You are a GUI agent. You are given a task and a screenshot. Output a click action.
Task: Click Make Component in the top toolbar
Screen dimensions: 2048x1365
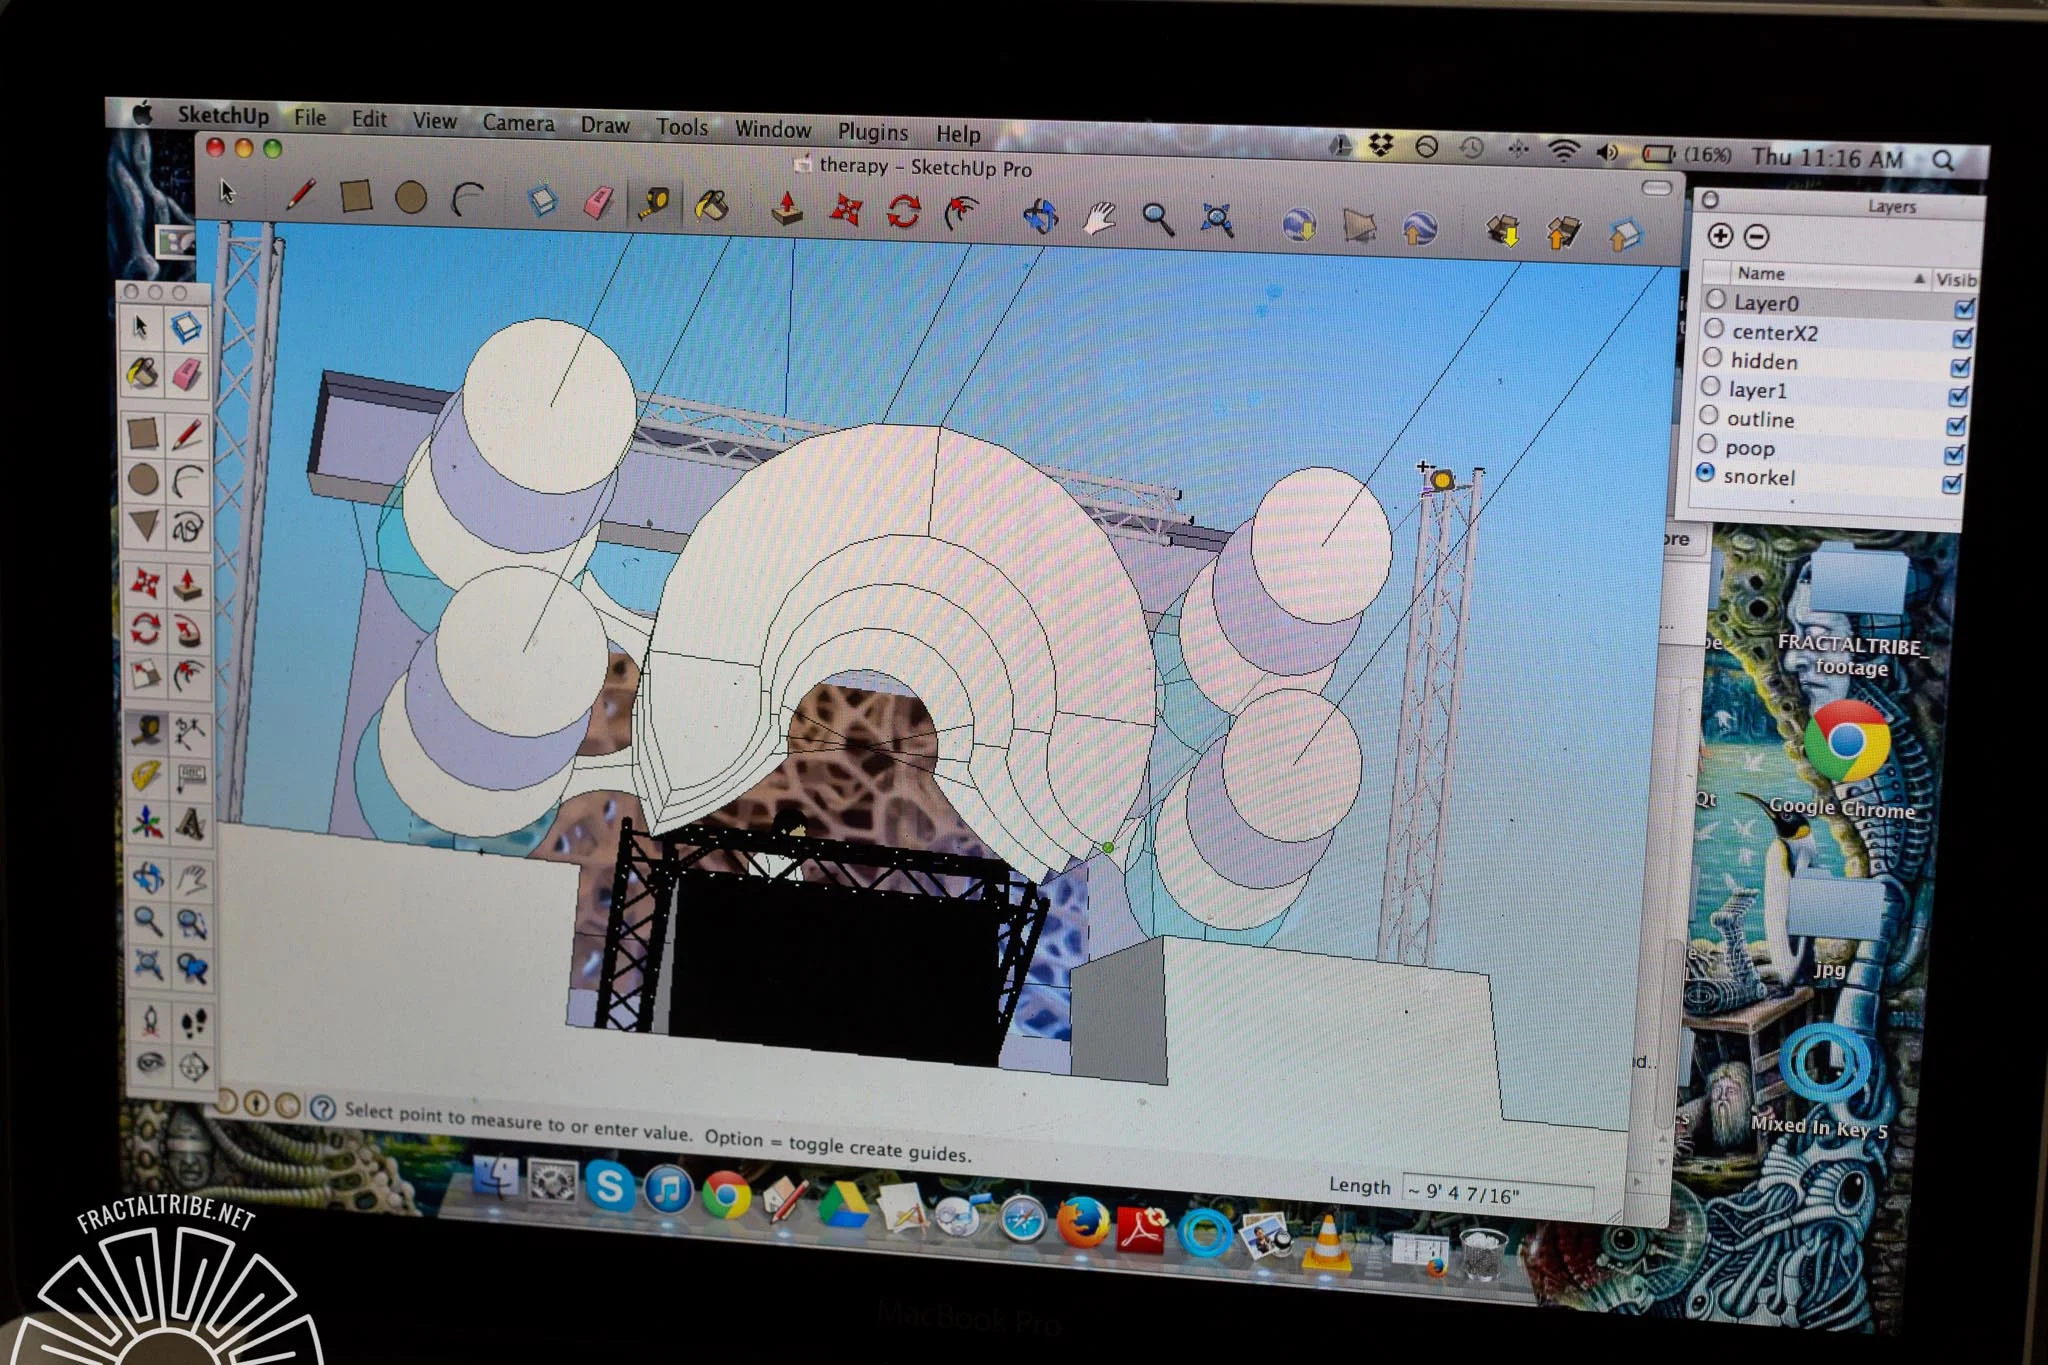pos(542,201)
